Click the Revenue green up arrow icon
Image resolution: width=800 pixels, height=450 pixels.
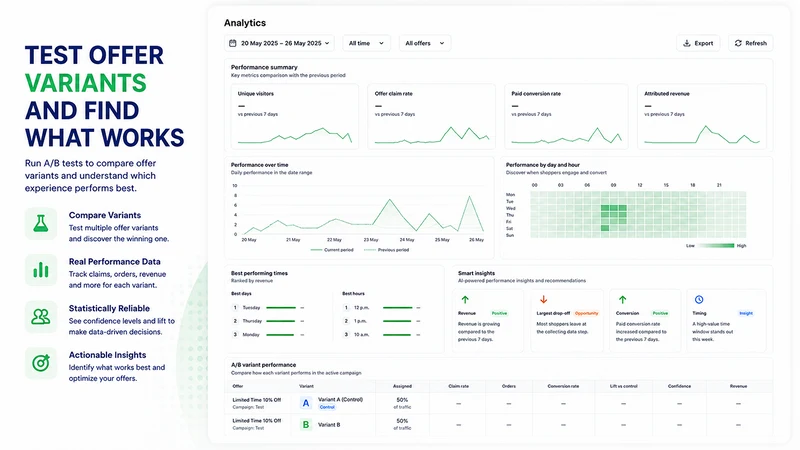pyautogui.click(x=465, y=299)
